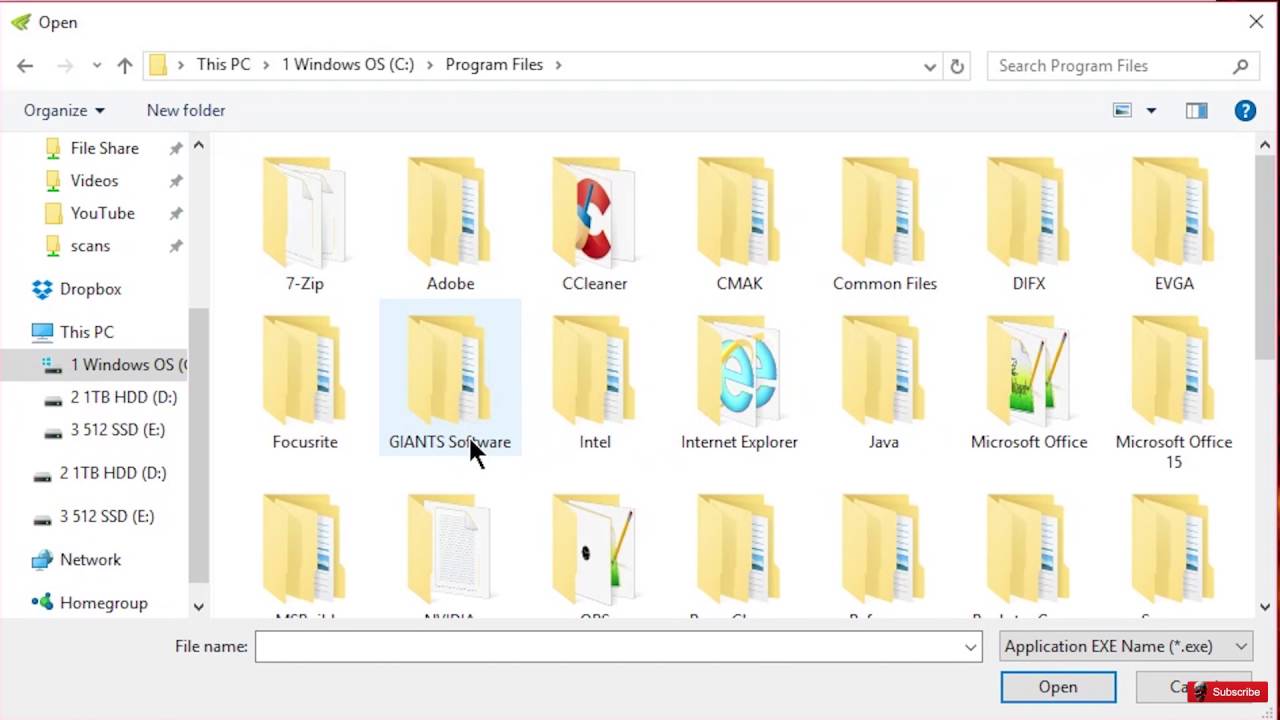Expand 1 Windows OS (C:) breadcrumb chevron
The width and height of the screenshot is (1280, 720).
(430, 65)
